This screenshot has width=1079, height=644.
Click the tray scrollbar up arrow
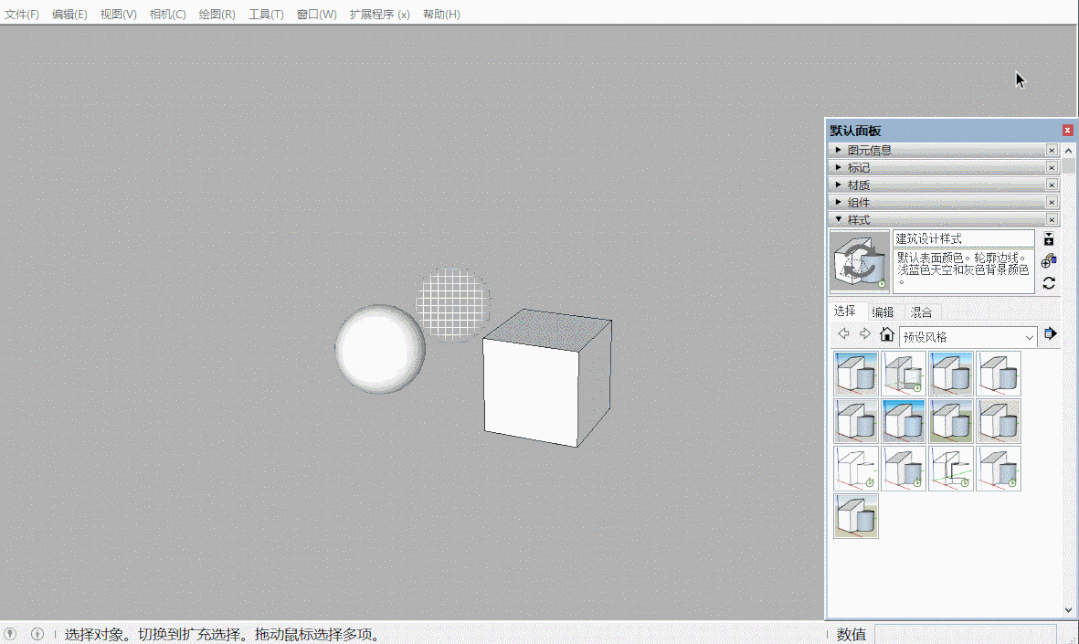pyautogui.click(x=1068, y=150)
